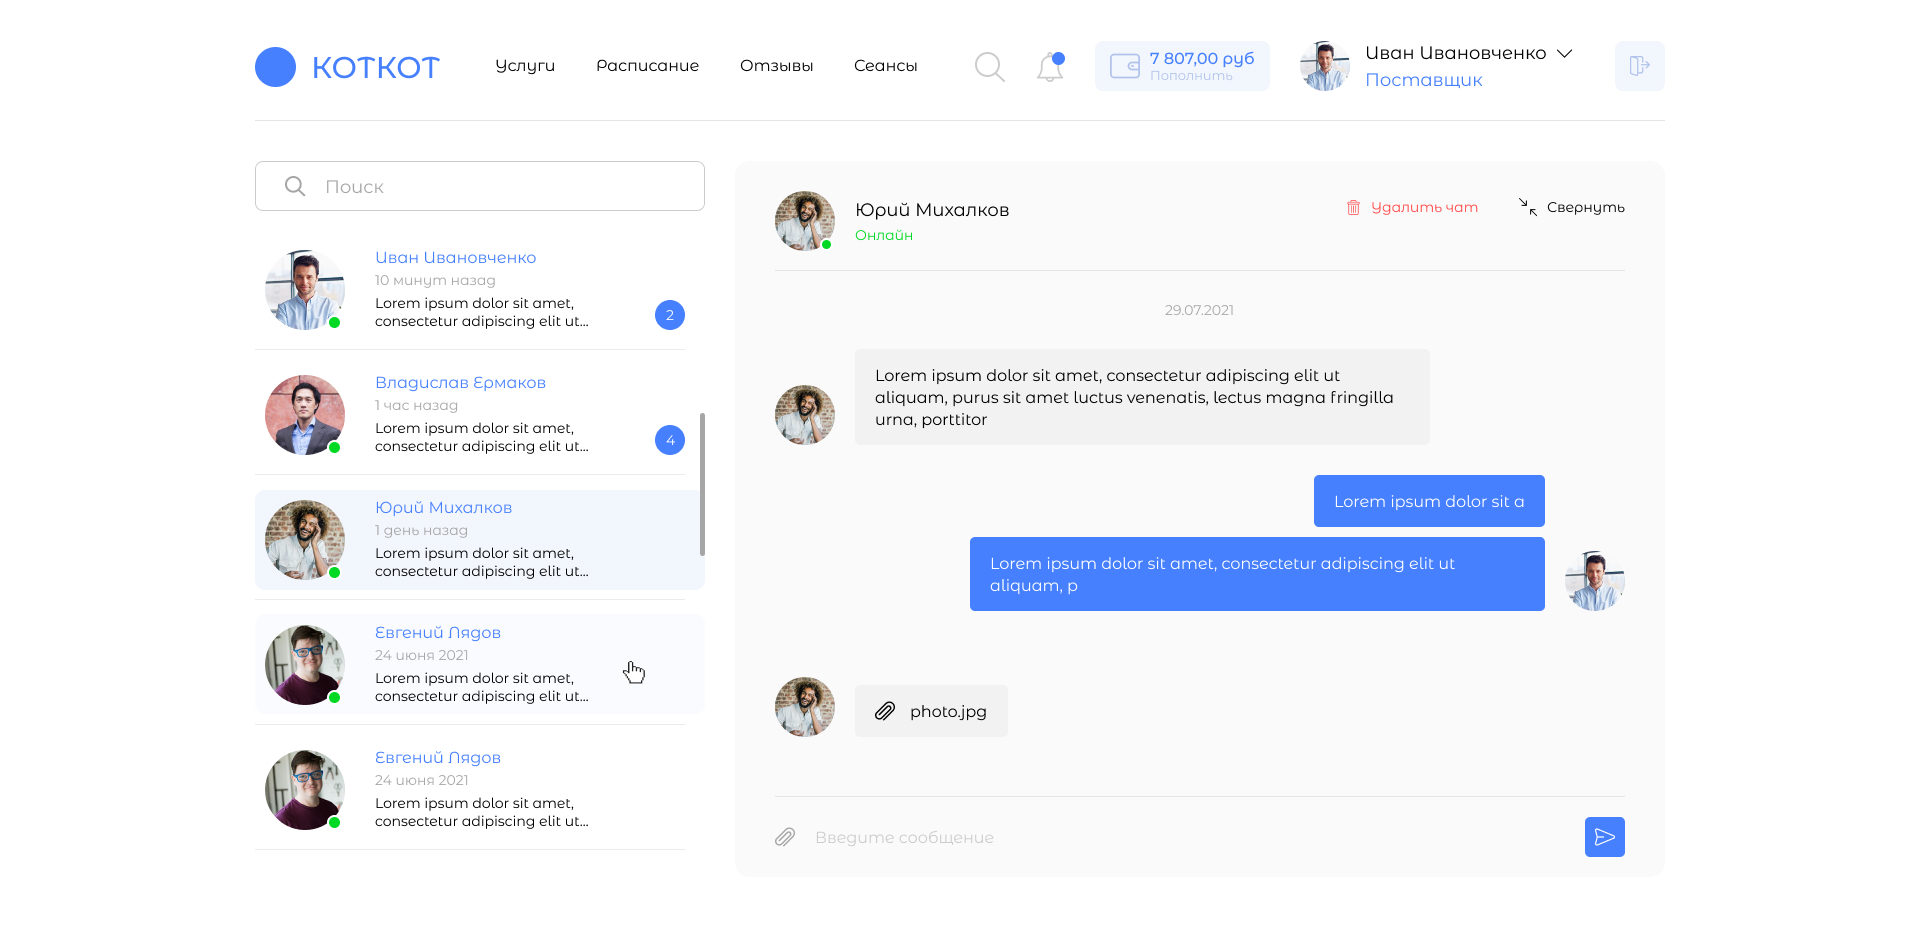Click the search magnifier icon in header
The image size is (1920, 950).
click(989, 67)
